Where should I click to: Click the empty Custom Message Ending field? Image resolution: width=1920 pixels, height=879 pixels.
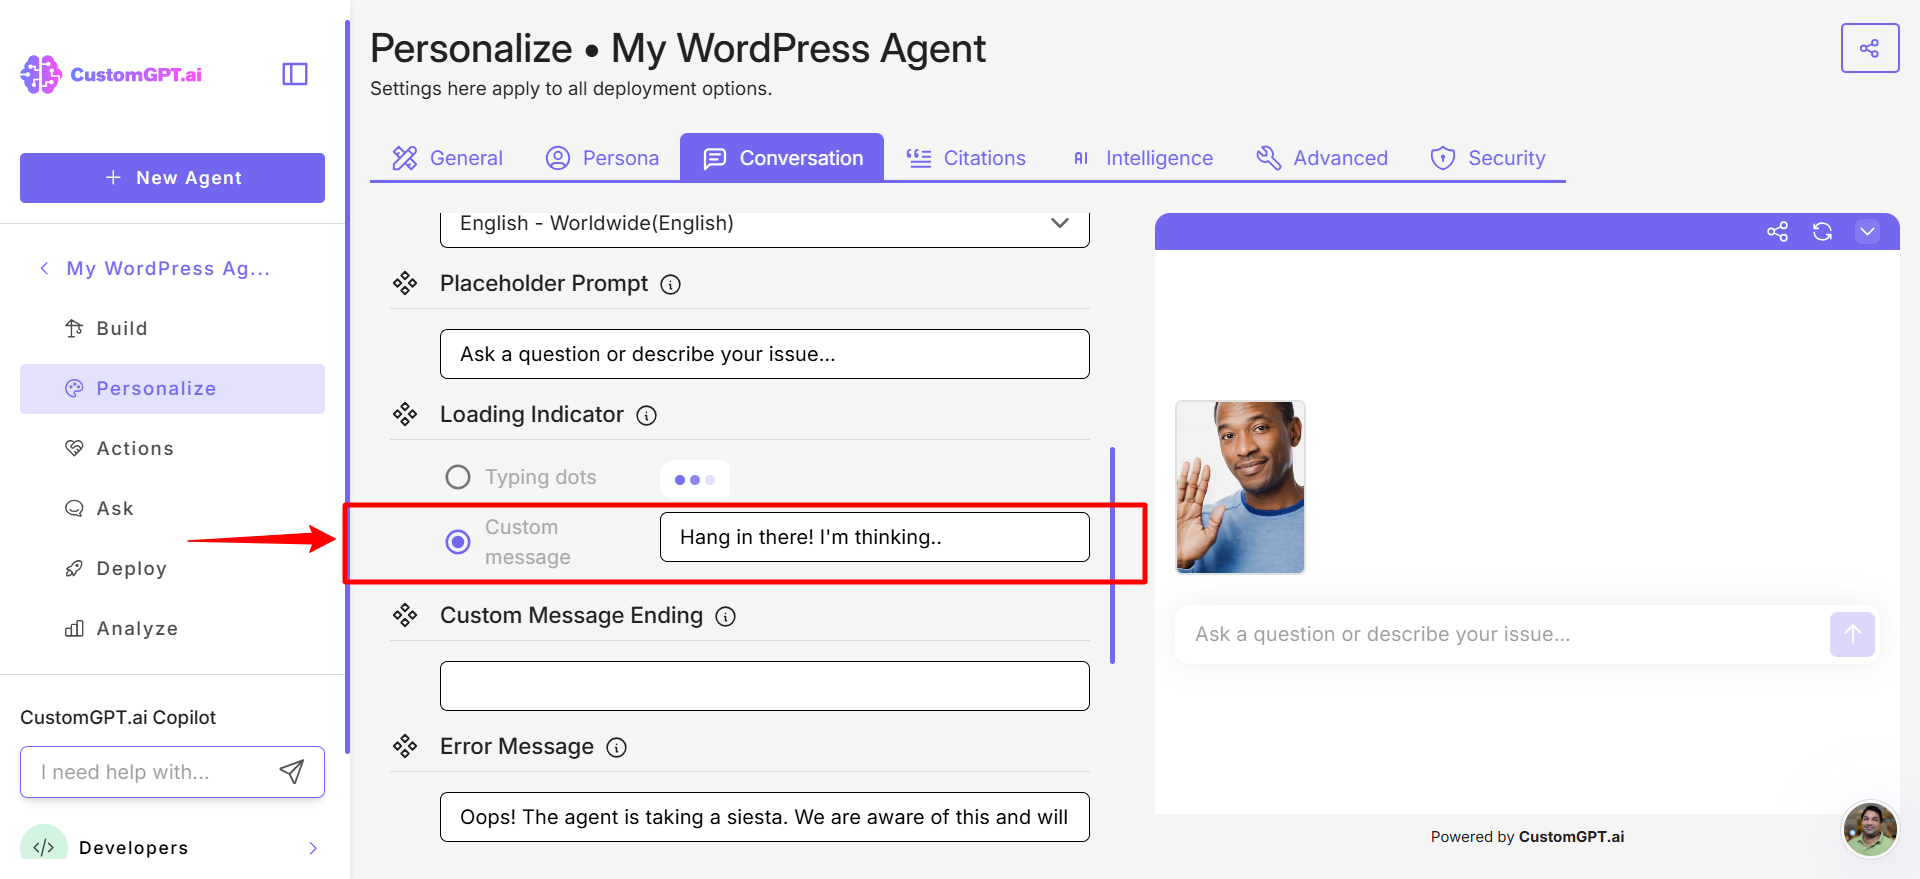click(765, 686)
